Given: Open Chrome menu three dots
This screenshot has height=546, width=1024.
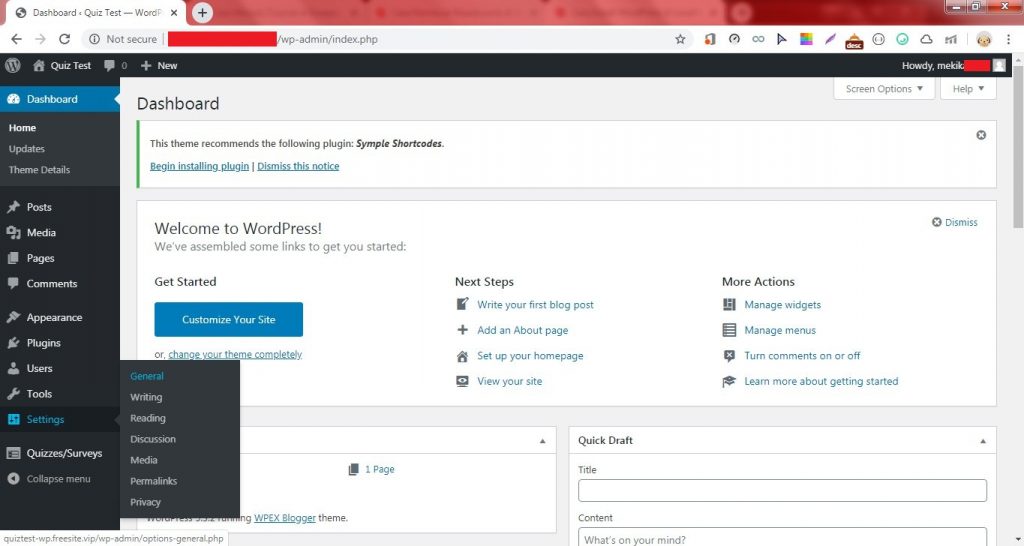Looking at the screenshot, I should pyautogui.click(x=1009, y=39).
